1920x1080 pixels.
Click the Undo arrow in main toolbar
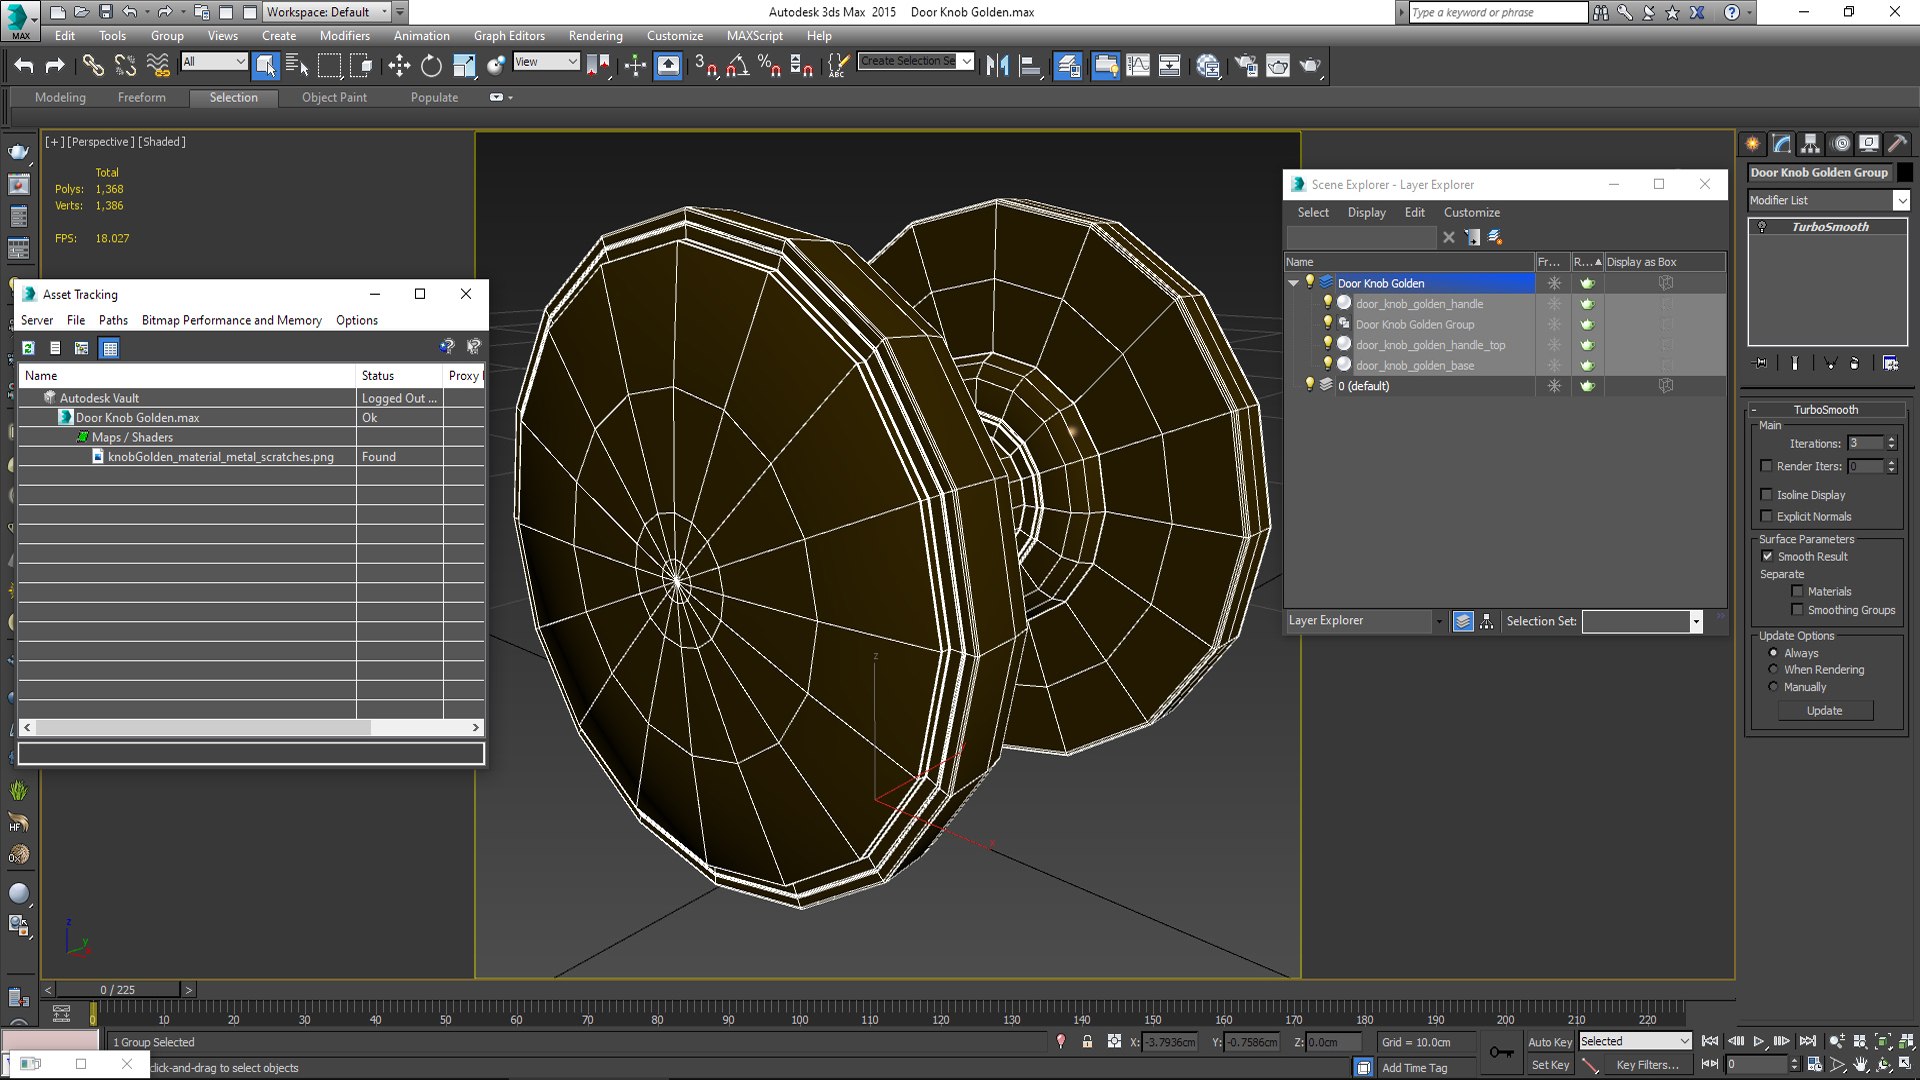[x=24, y=66]
